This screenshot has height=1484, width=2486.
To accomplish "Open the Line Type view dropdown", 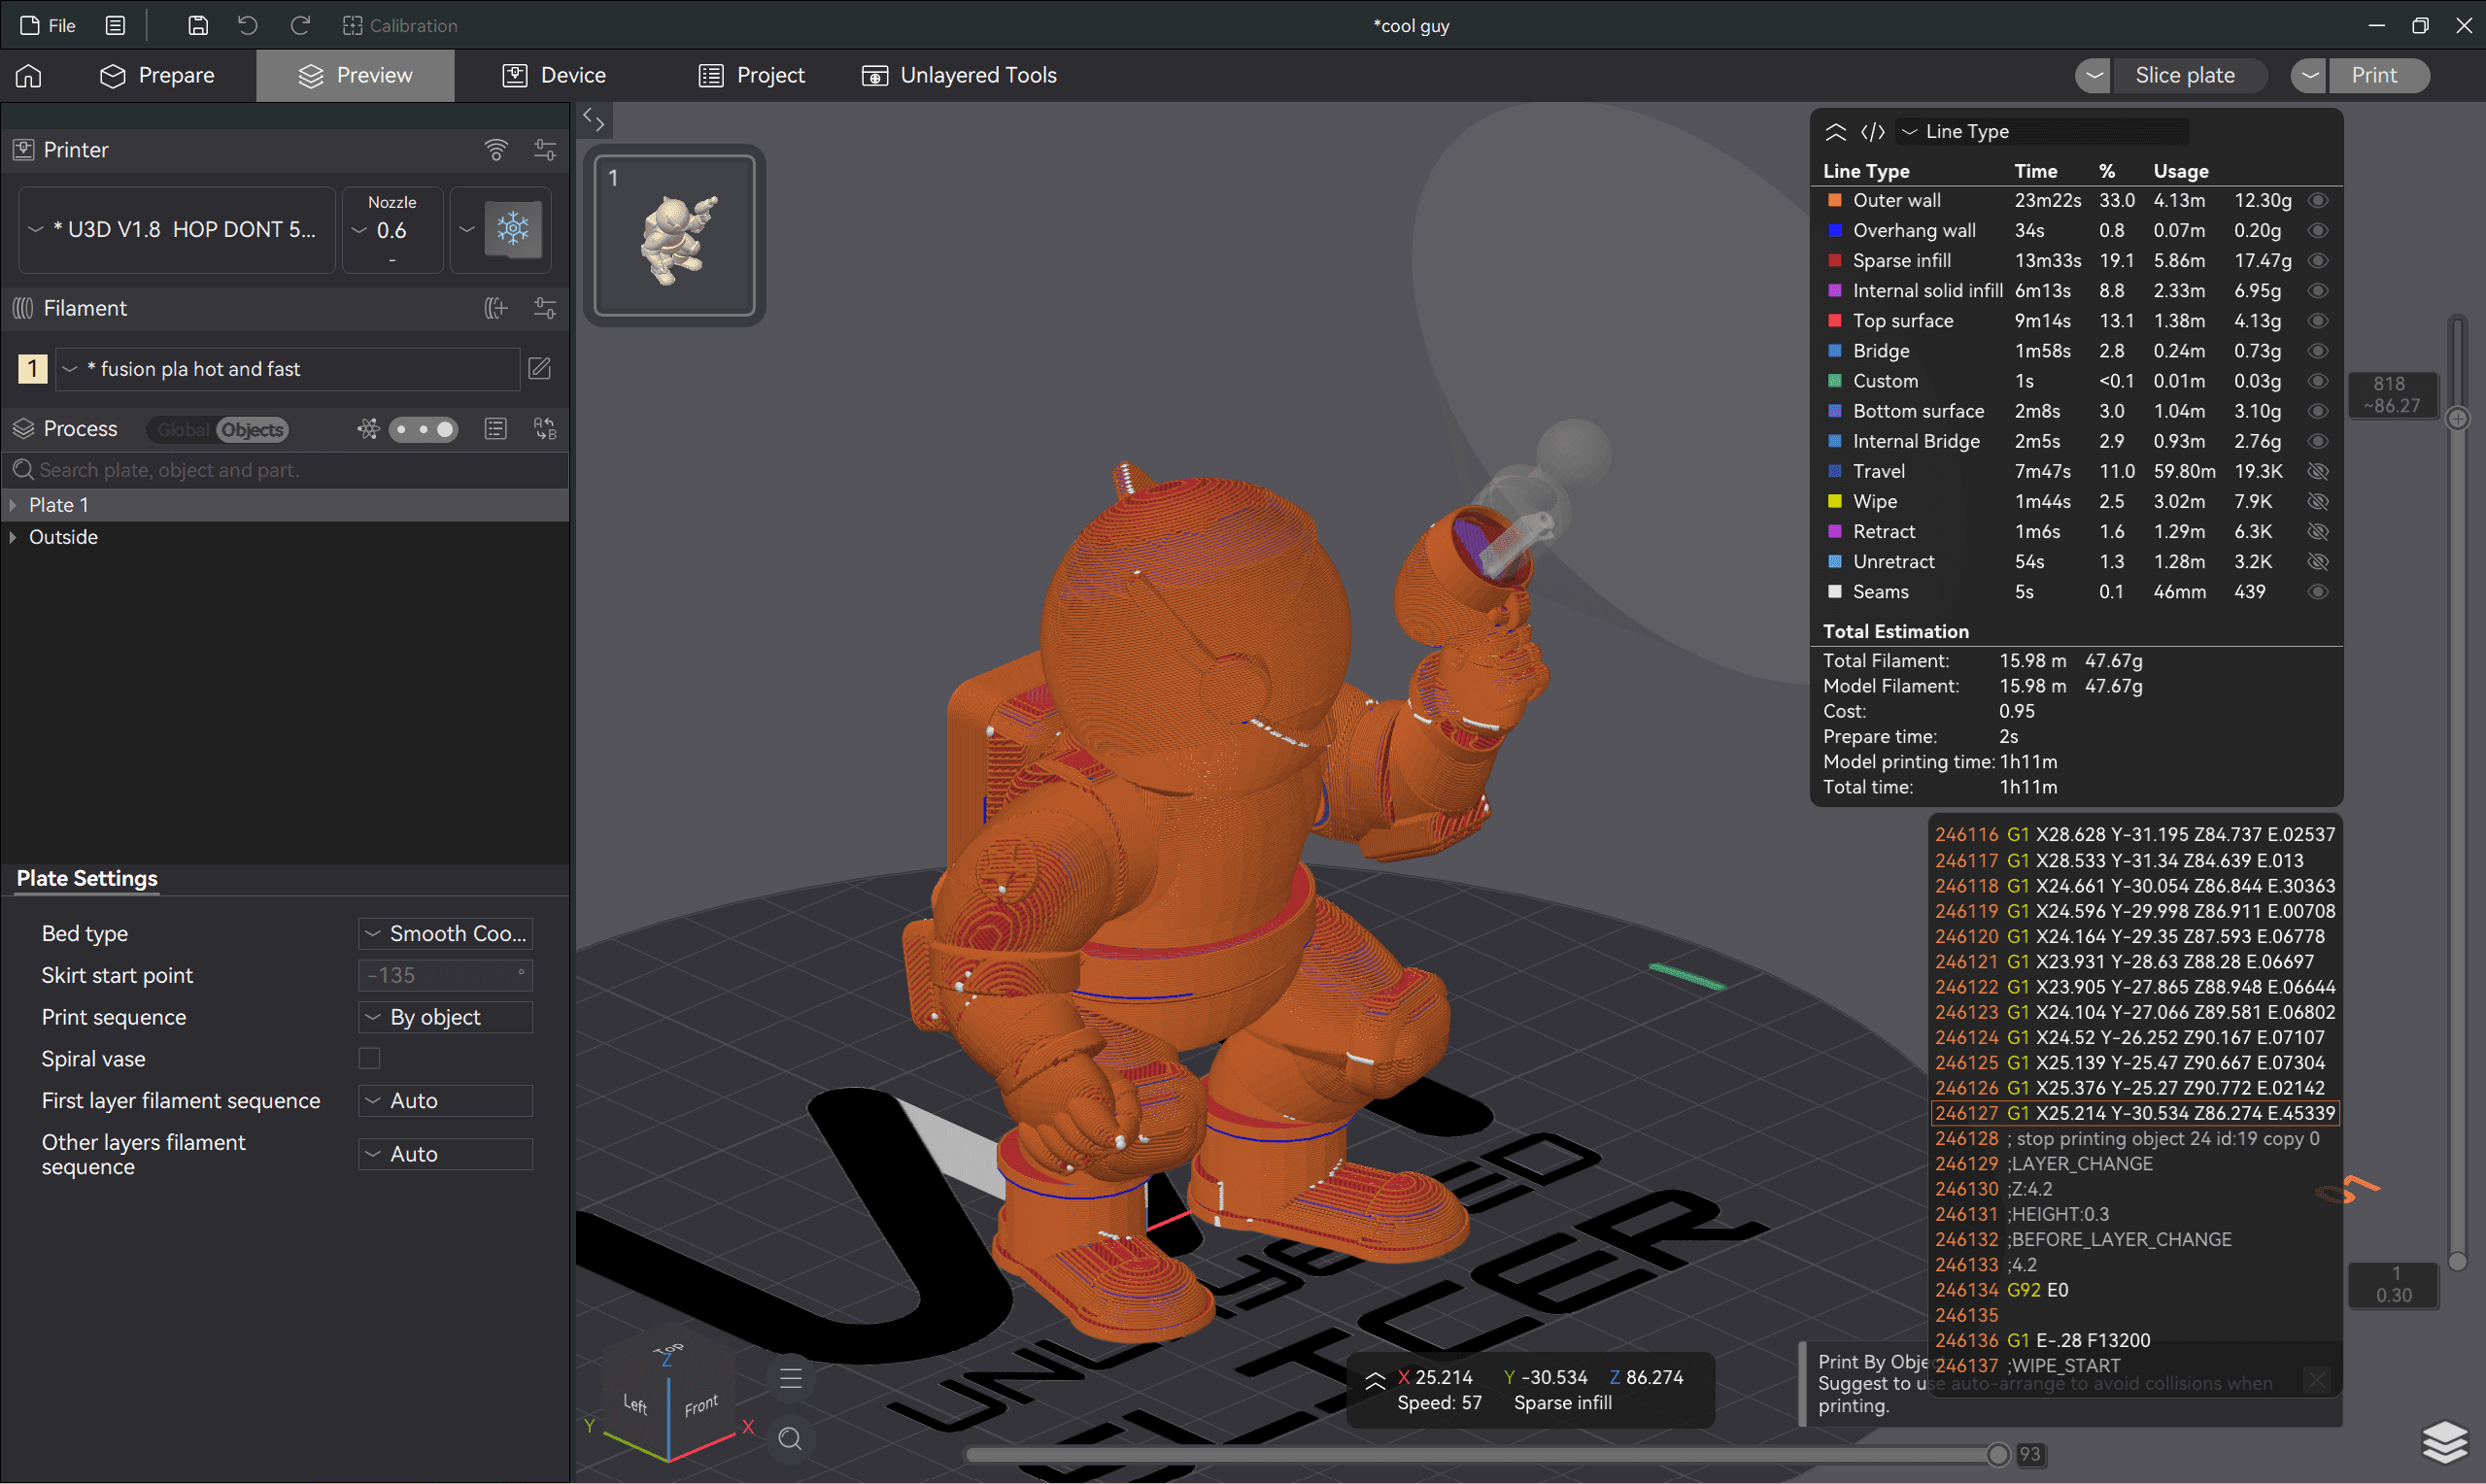I will (2044, 132).
